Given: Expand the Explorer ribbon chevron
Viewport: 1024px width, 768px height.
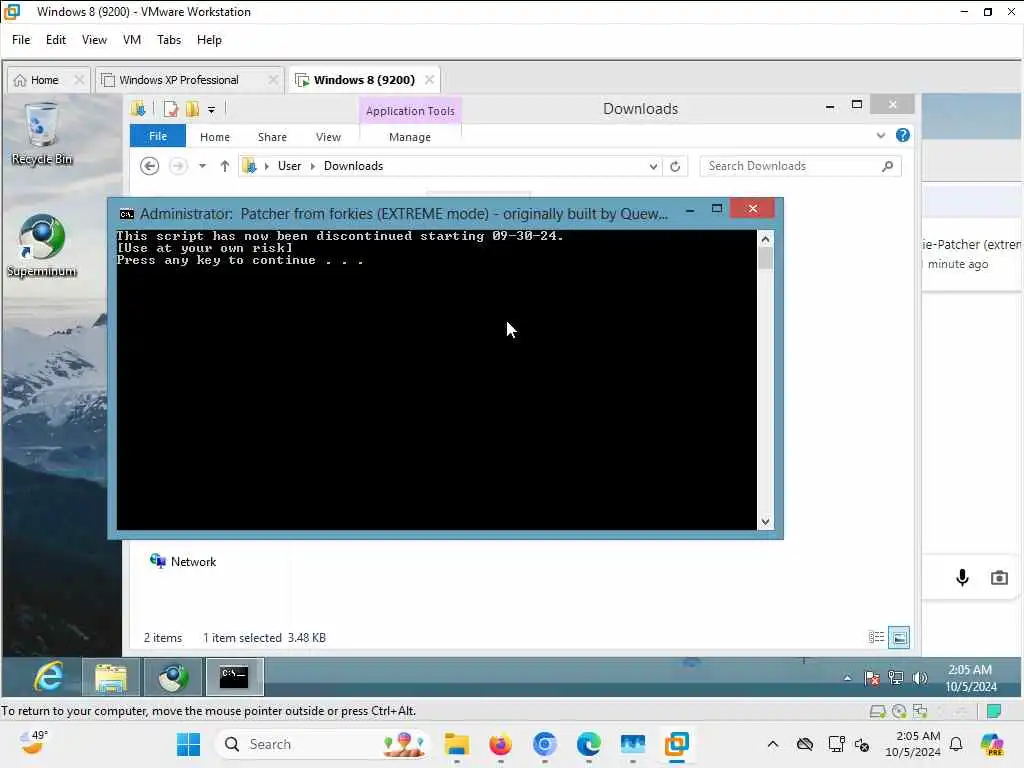Looking at the screenshot, I should [x=880, y=136].
